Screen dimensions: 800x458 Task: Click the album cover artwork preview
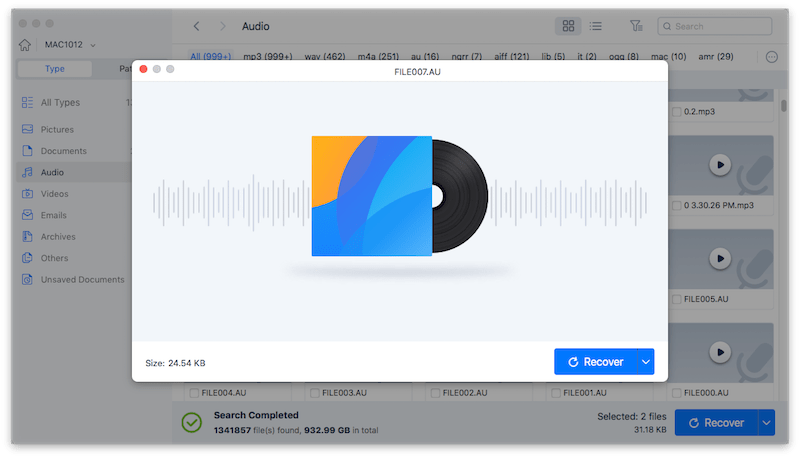371,196
